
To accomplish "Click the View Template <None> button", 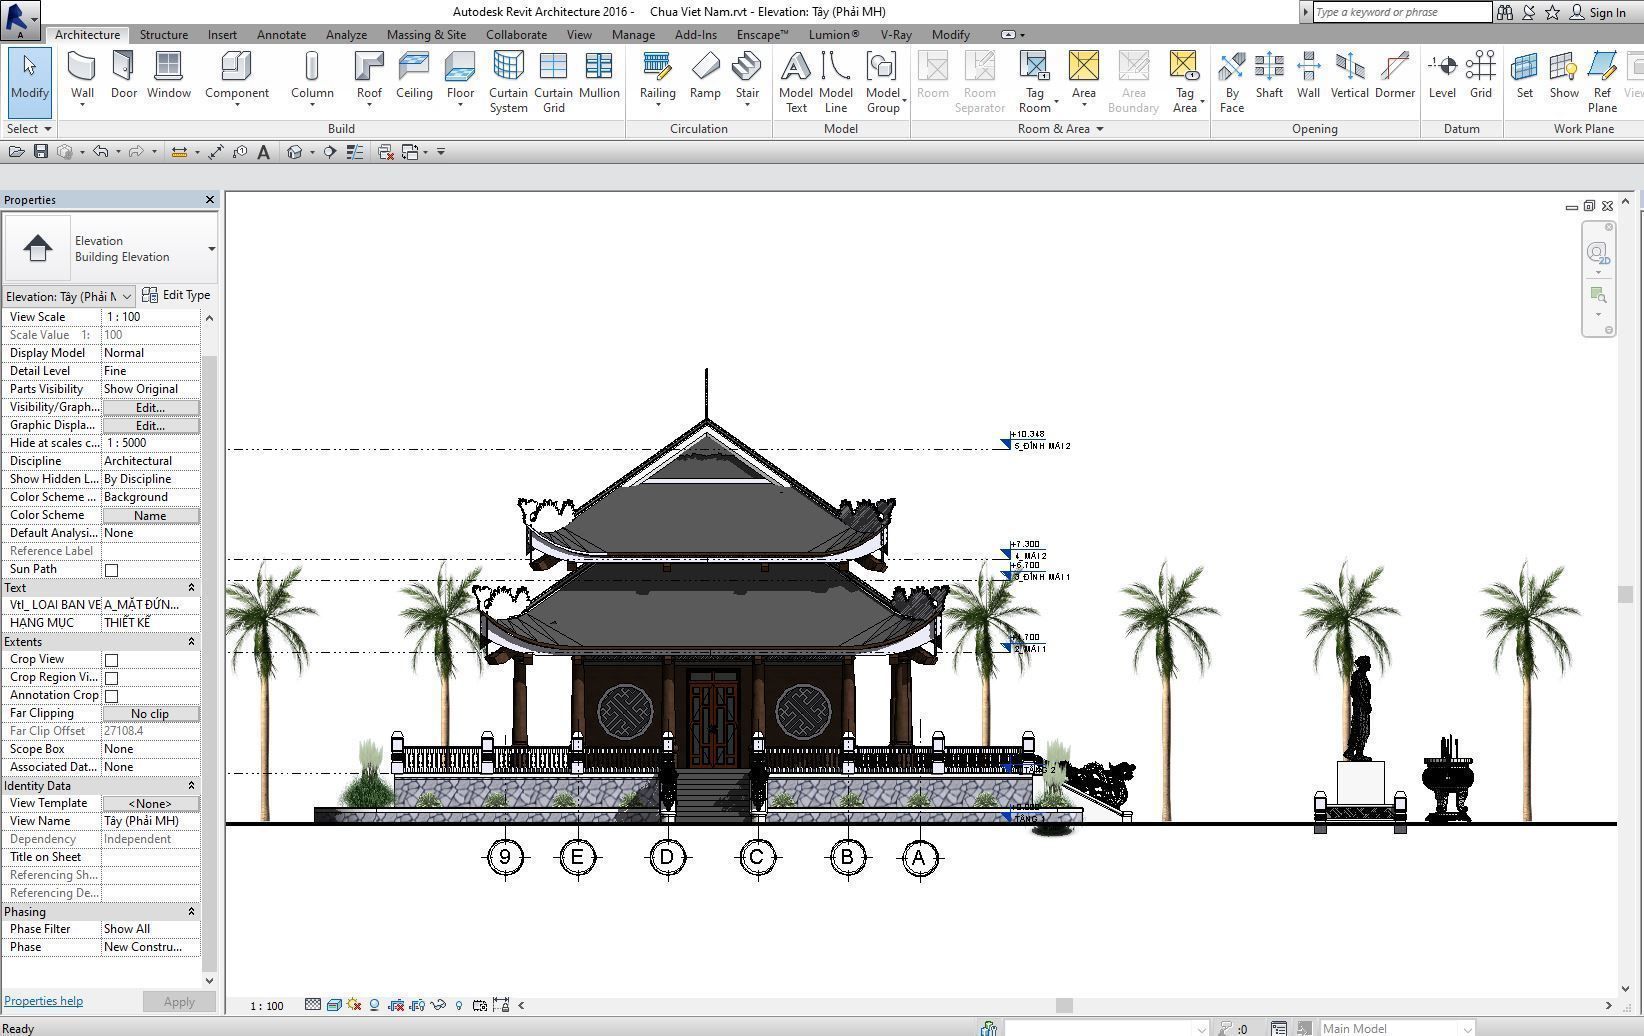I will point(150,804).
